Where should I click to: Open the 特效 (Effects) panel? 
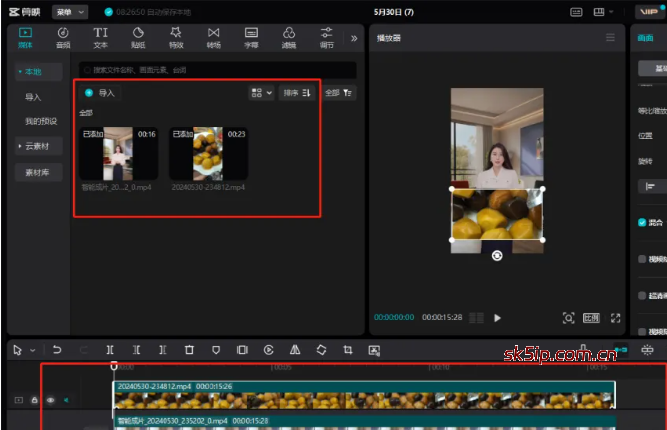pyautogui.click(x=176, y=37)
